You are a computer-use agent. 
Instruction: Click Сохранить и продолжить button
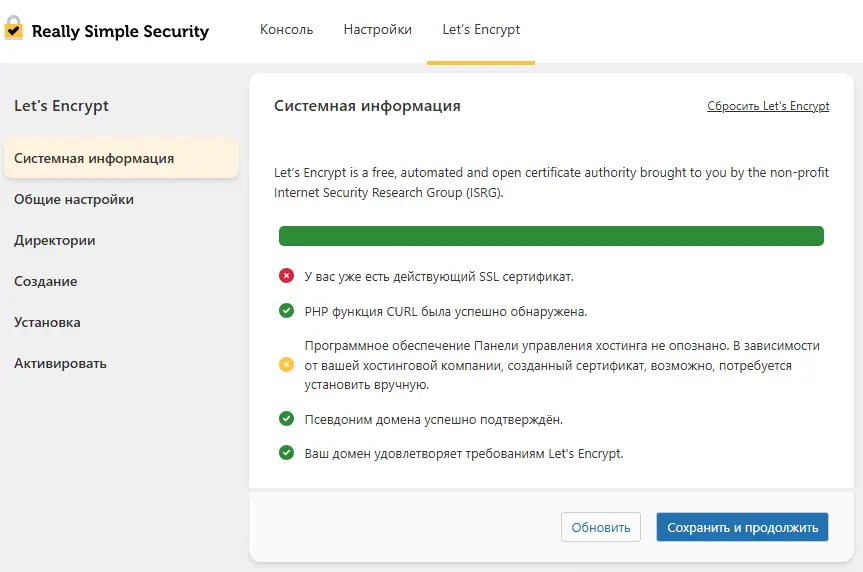[x=742, y=527]
